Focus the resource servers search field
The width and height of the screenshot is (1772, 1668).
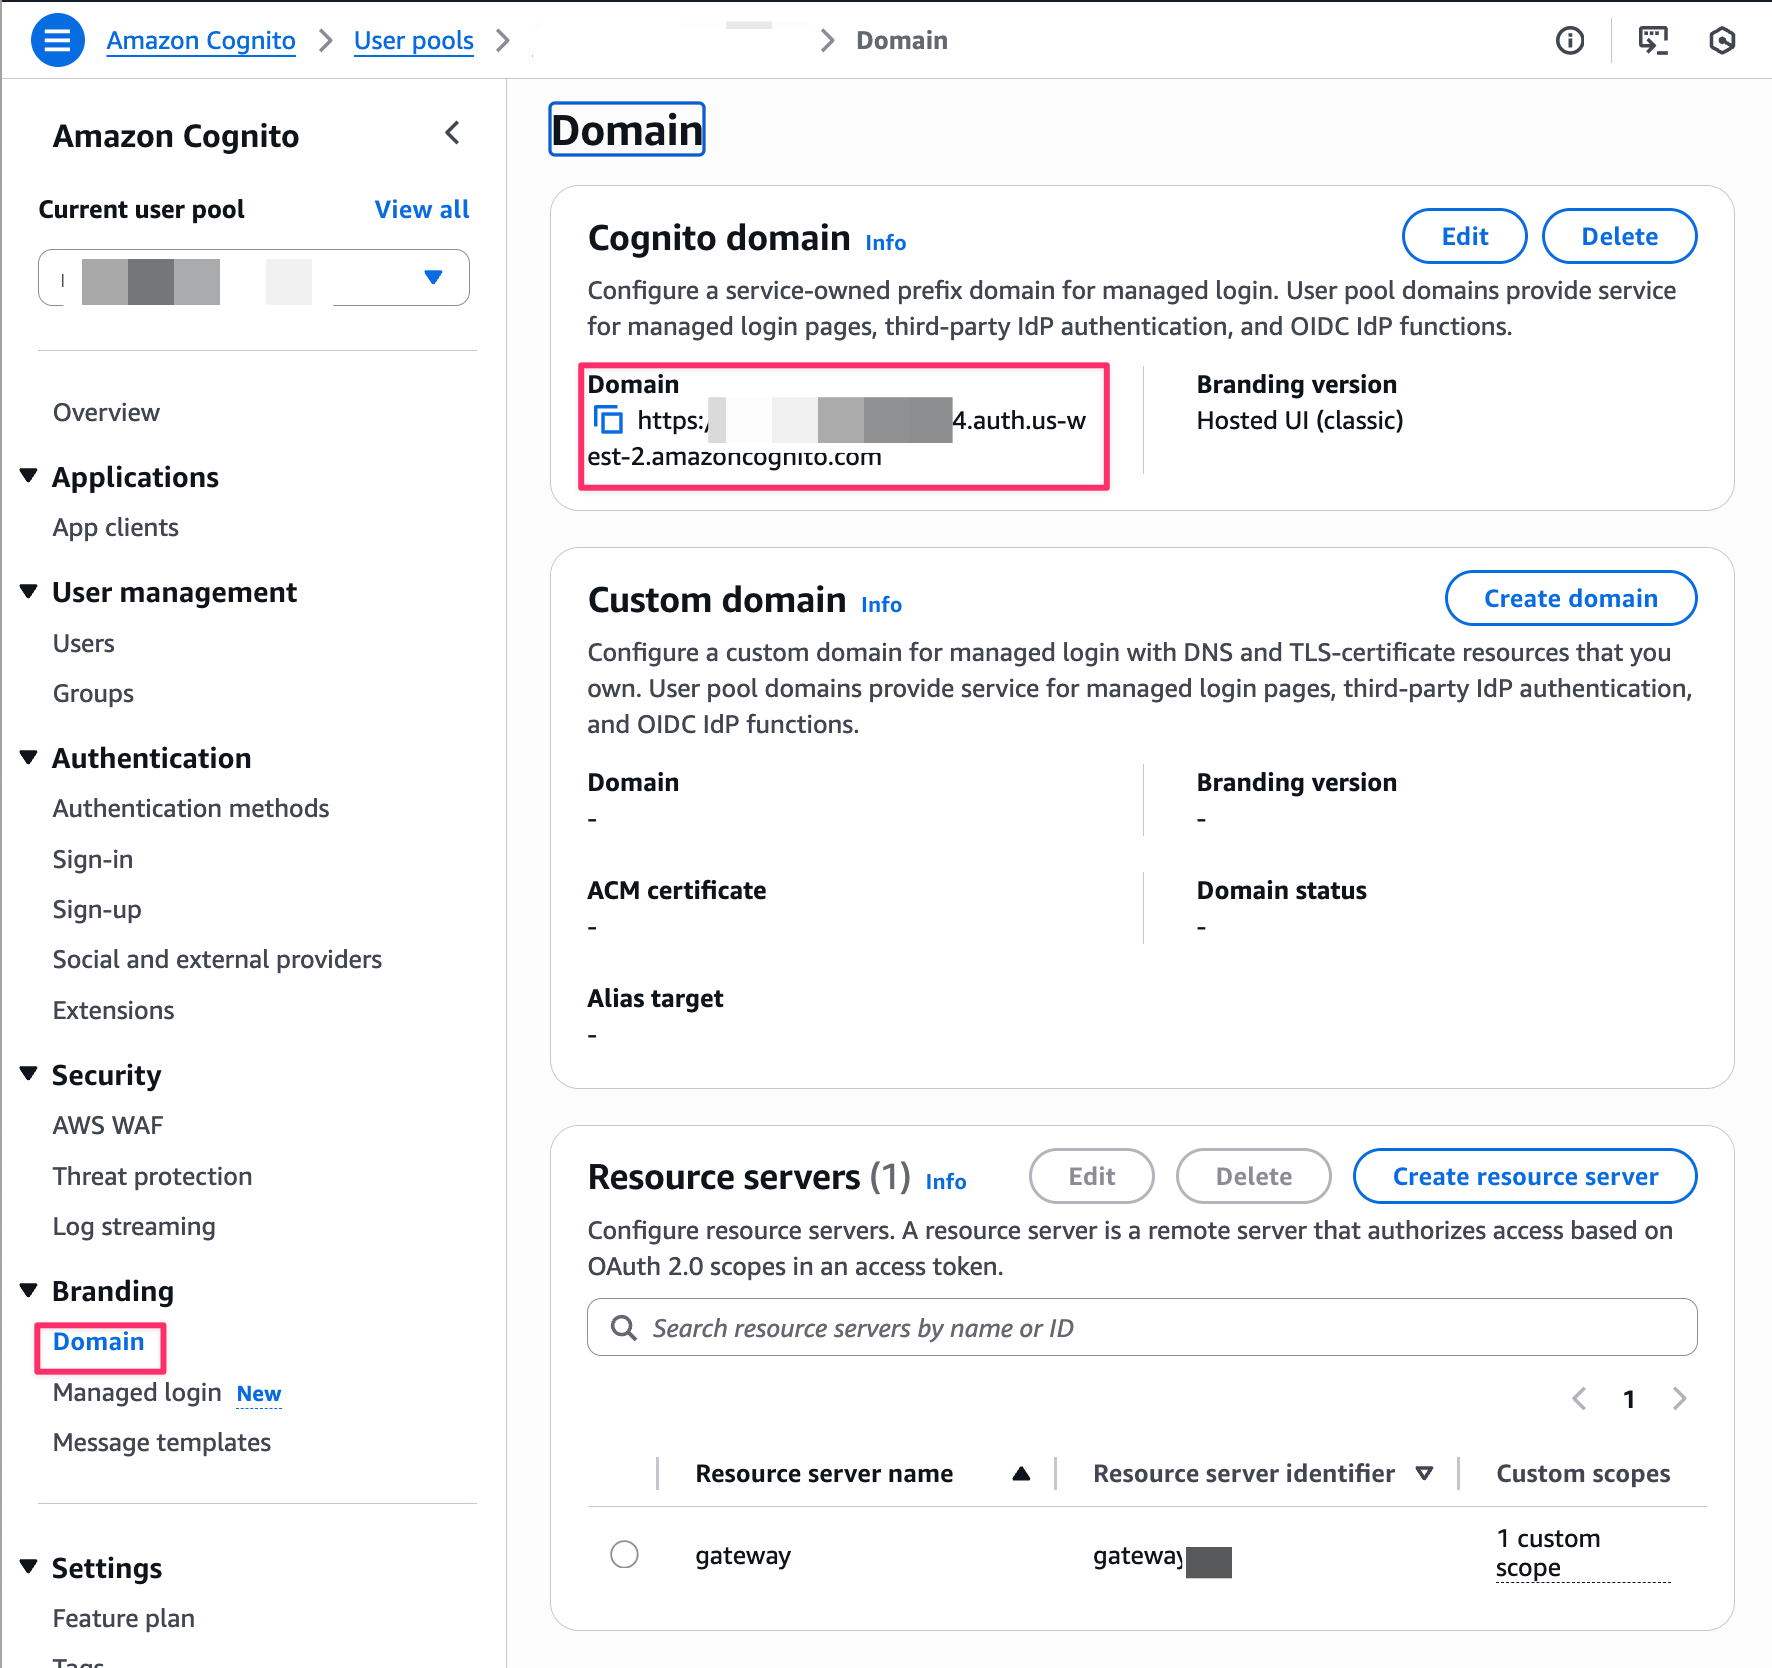point(1142,1328)
